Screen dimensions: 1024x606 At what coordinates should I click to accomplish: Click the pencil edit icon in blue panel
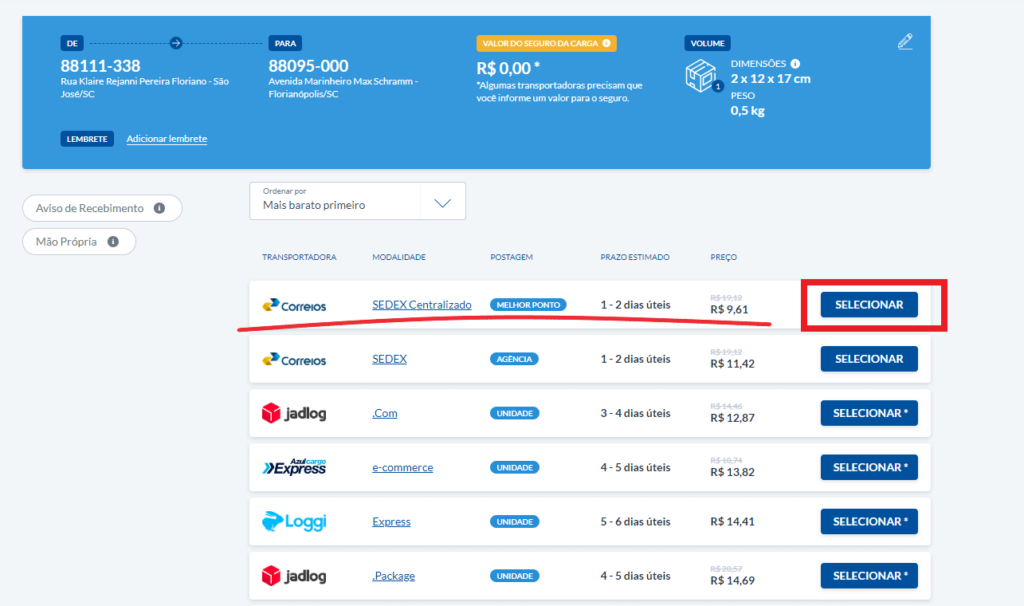click(x=904, y=42)
